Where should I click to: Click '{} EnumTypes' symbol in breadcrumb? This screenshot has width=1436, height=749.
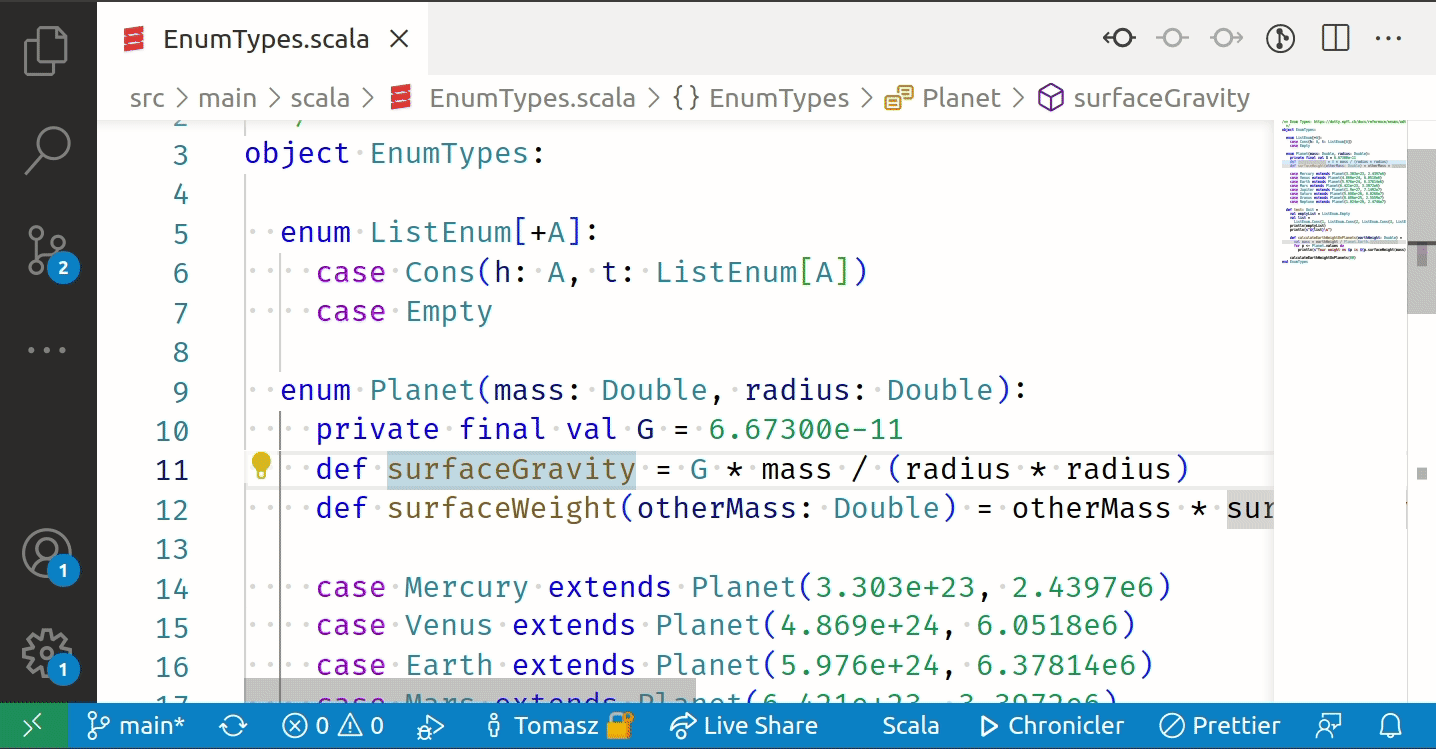760,98
